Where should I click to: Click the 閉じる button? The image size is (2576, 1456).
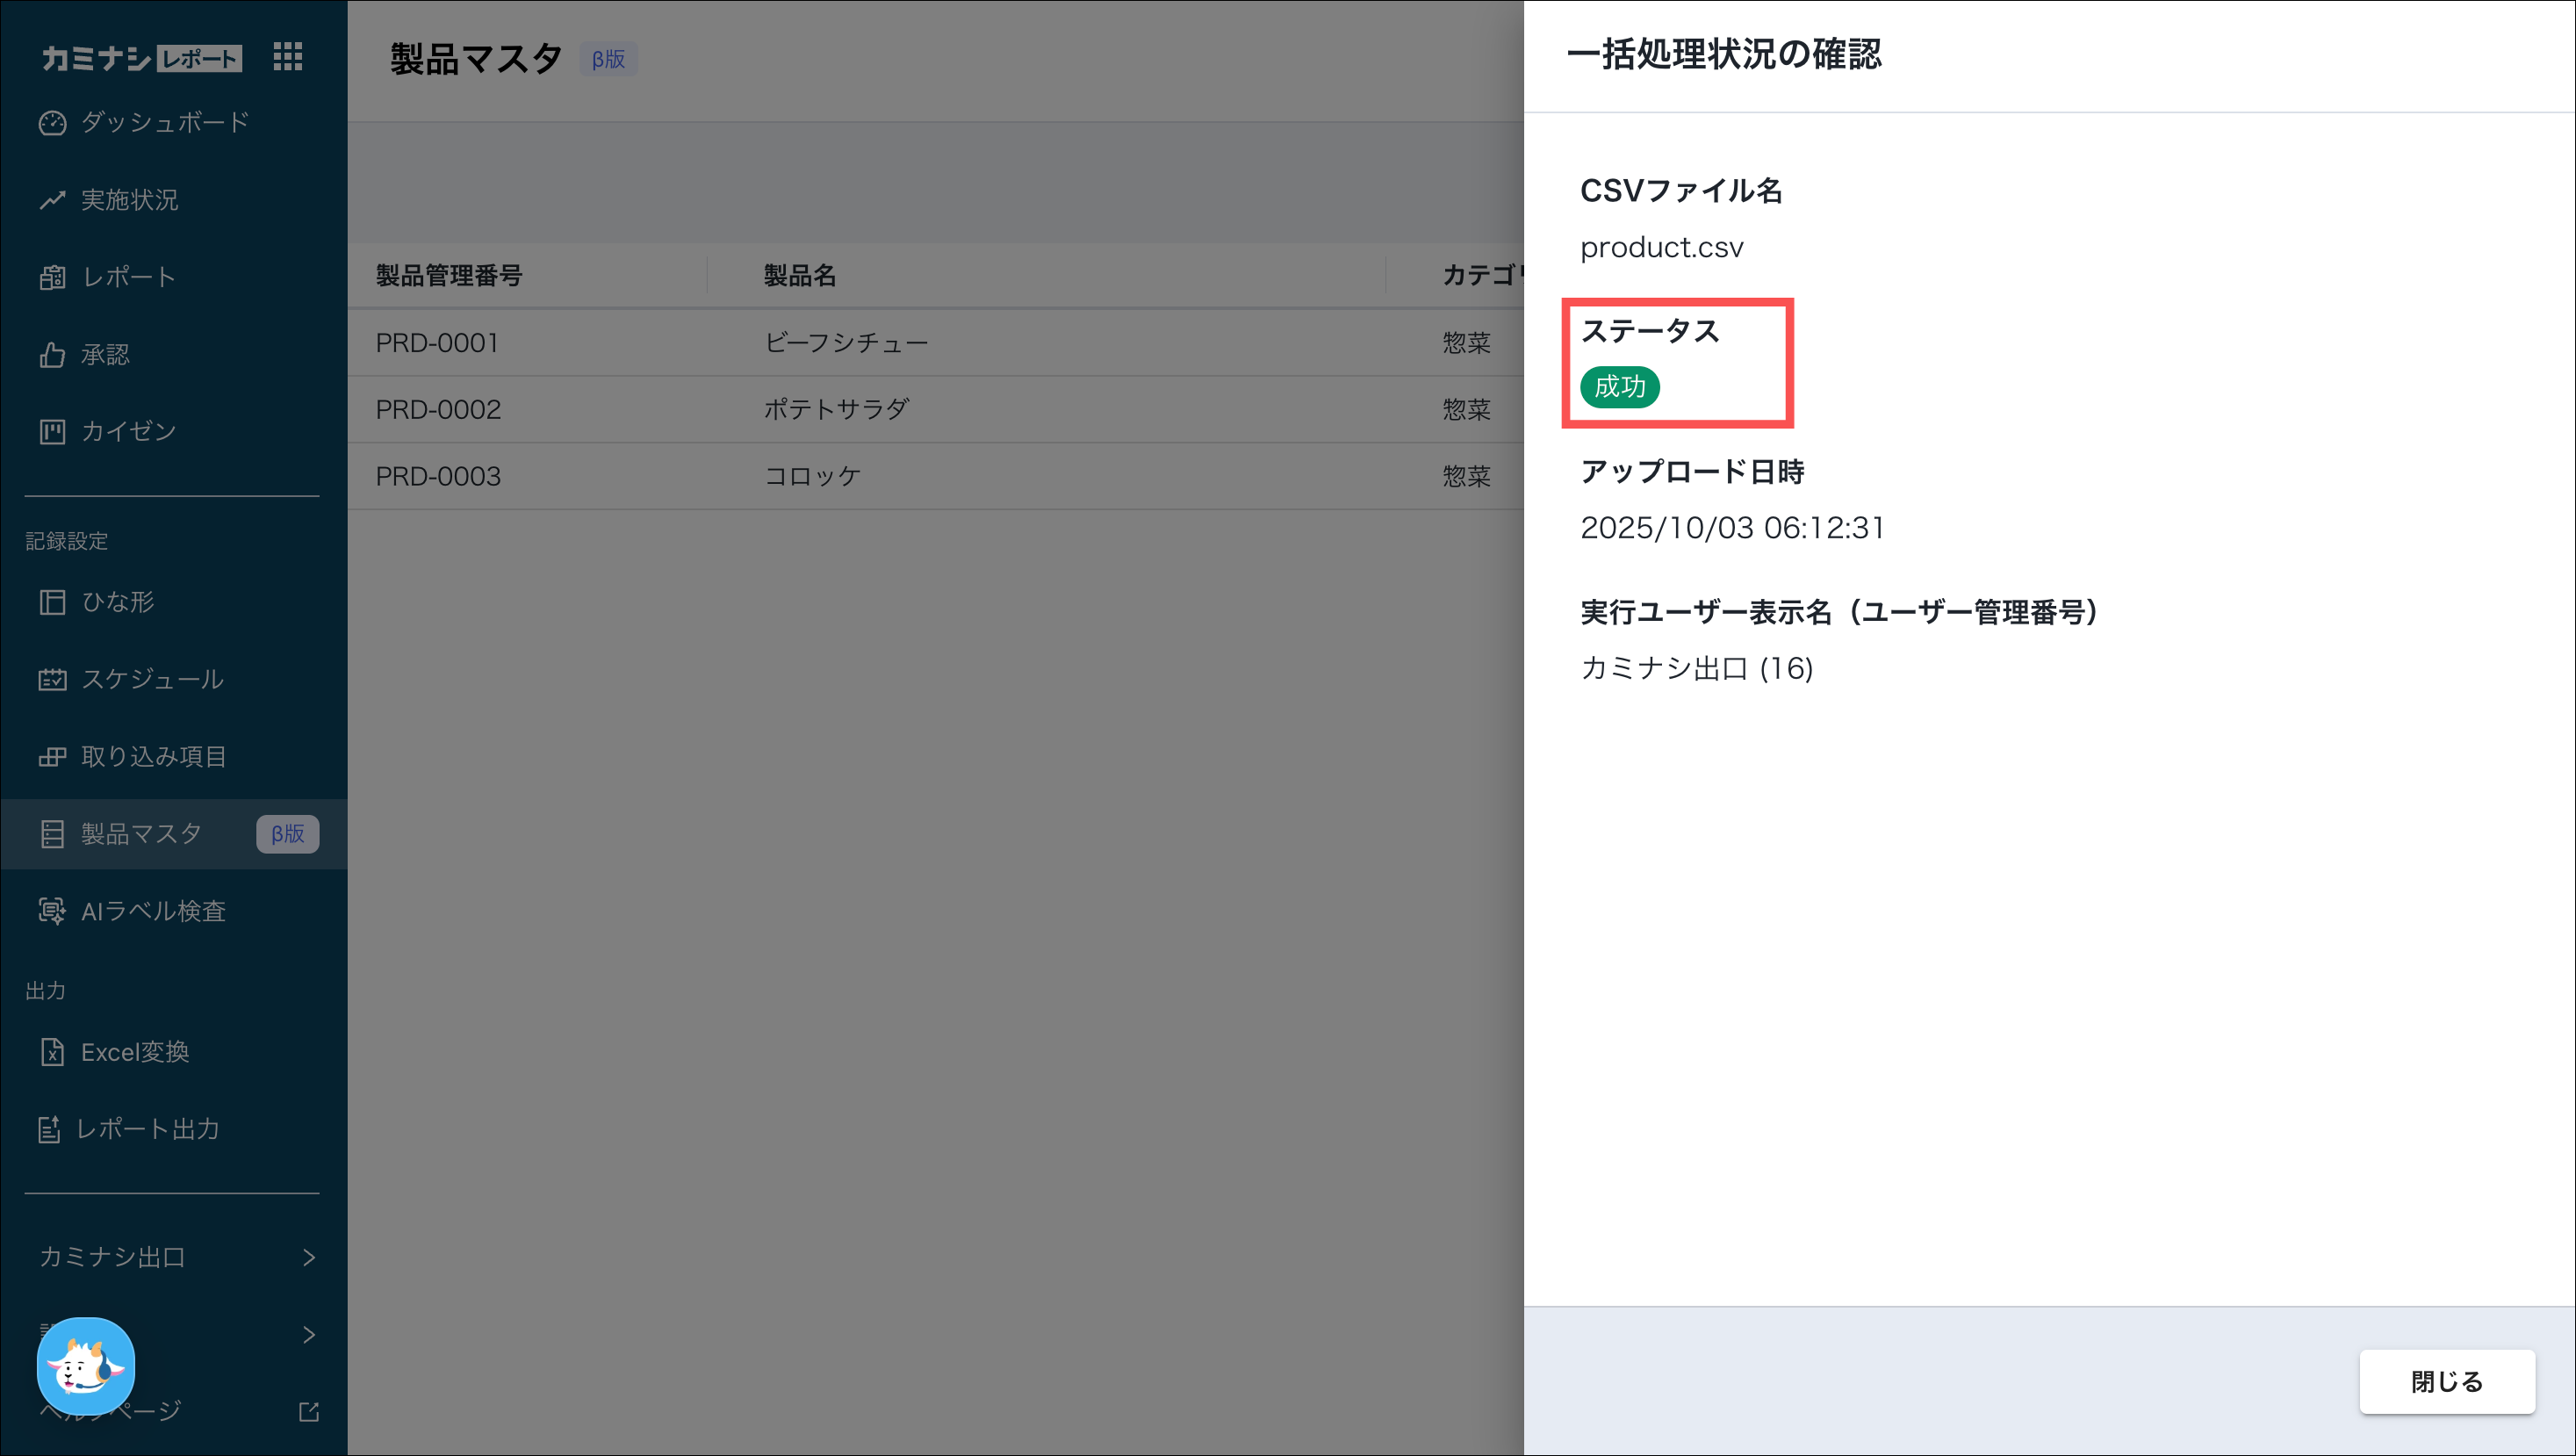point(2446,1381)
